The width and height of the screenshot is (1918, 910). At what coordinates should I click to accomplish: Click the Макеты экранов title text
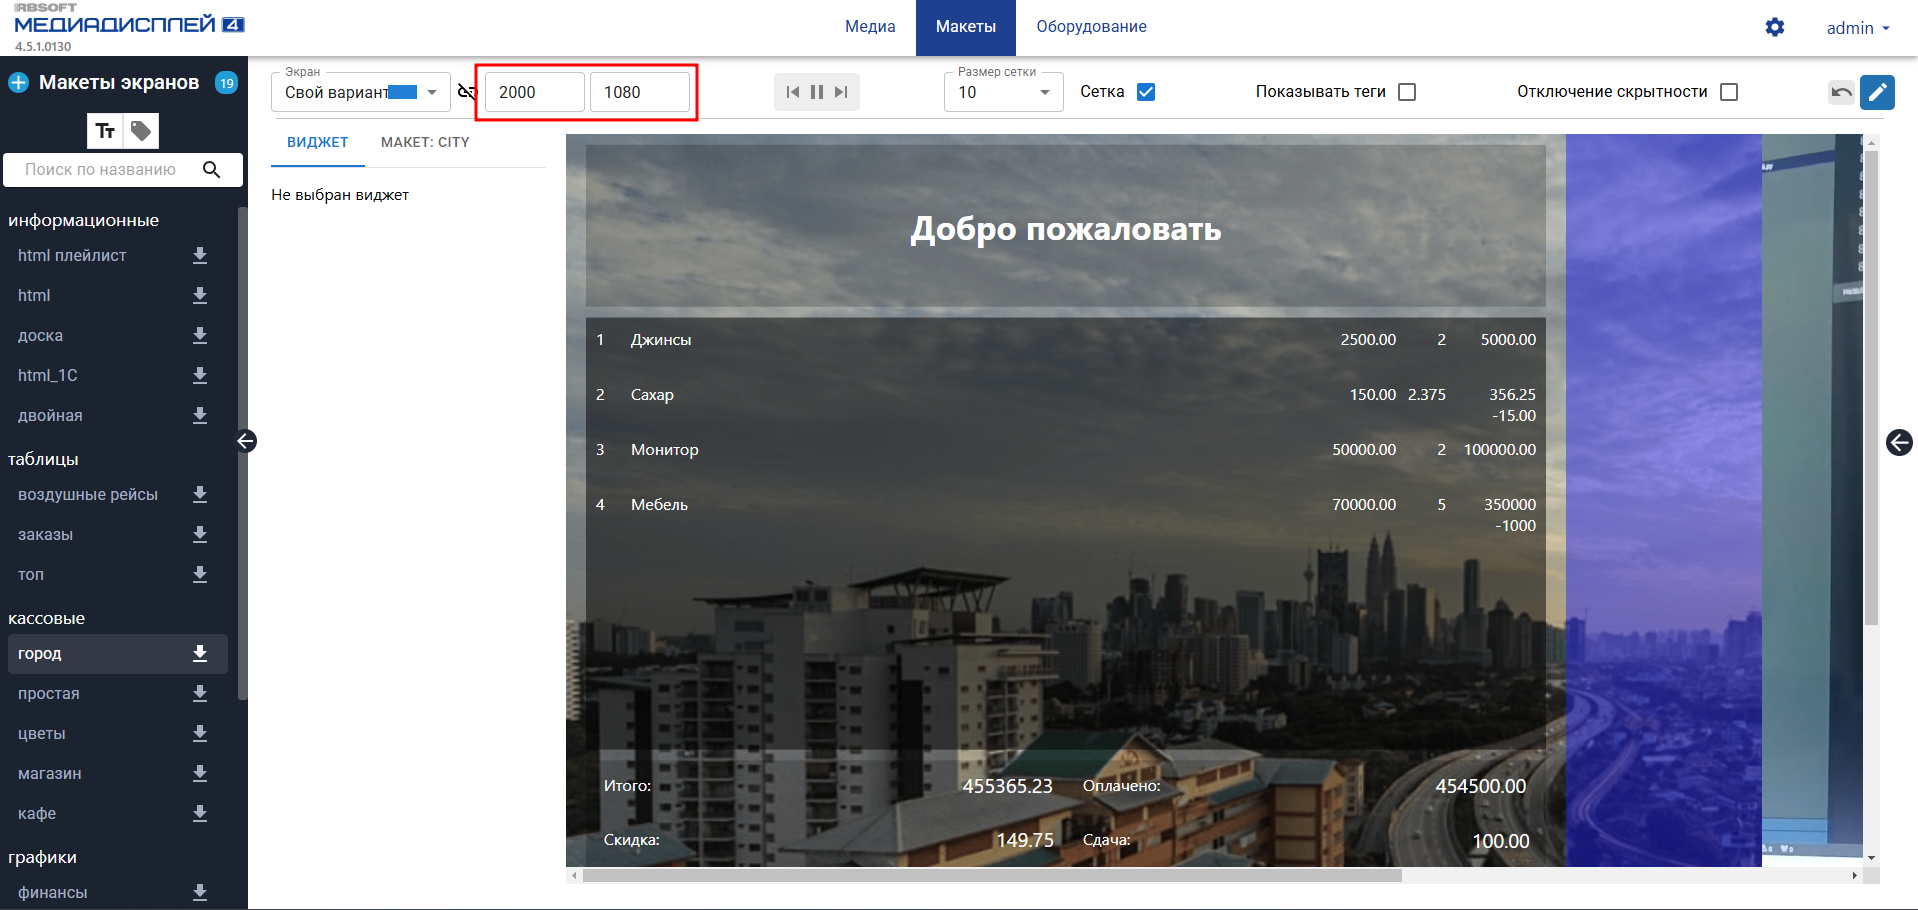[119, 83]
